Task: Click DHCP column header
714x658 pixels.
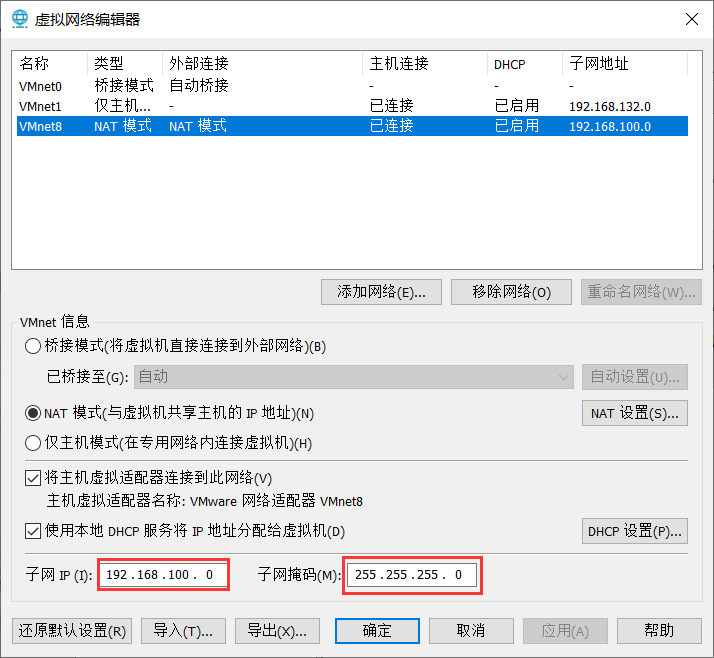Action: pyautogui.click(x=525, y=63)
